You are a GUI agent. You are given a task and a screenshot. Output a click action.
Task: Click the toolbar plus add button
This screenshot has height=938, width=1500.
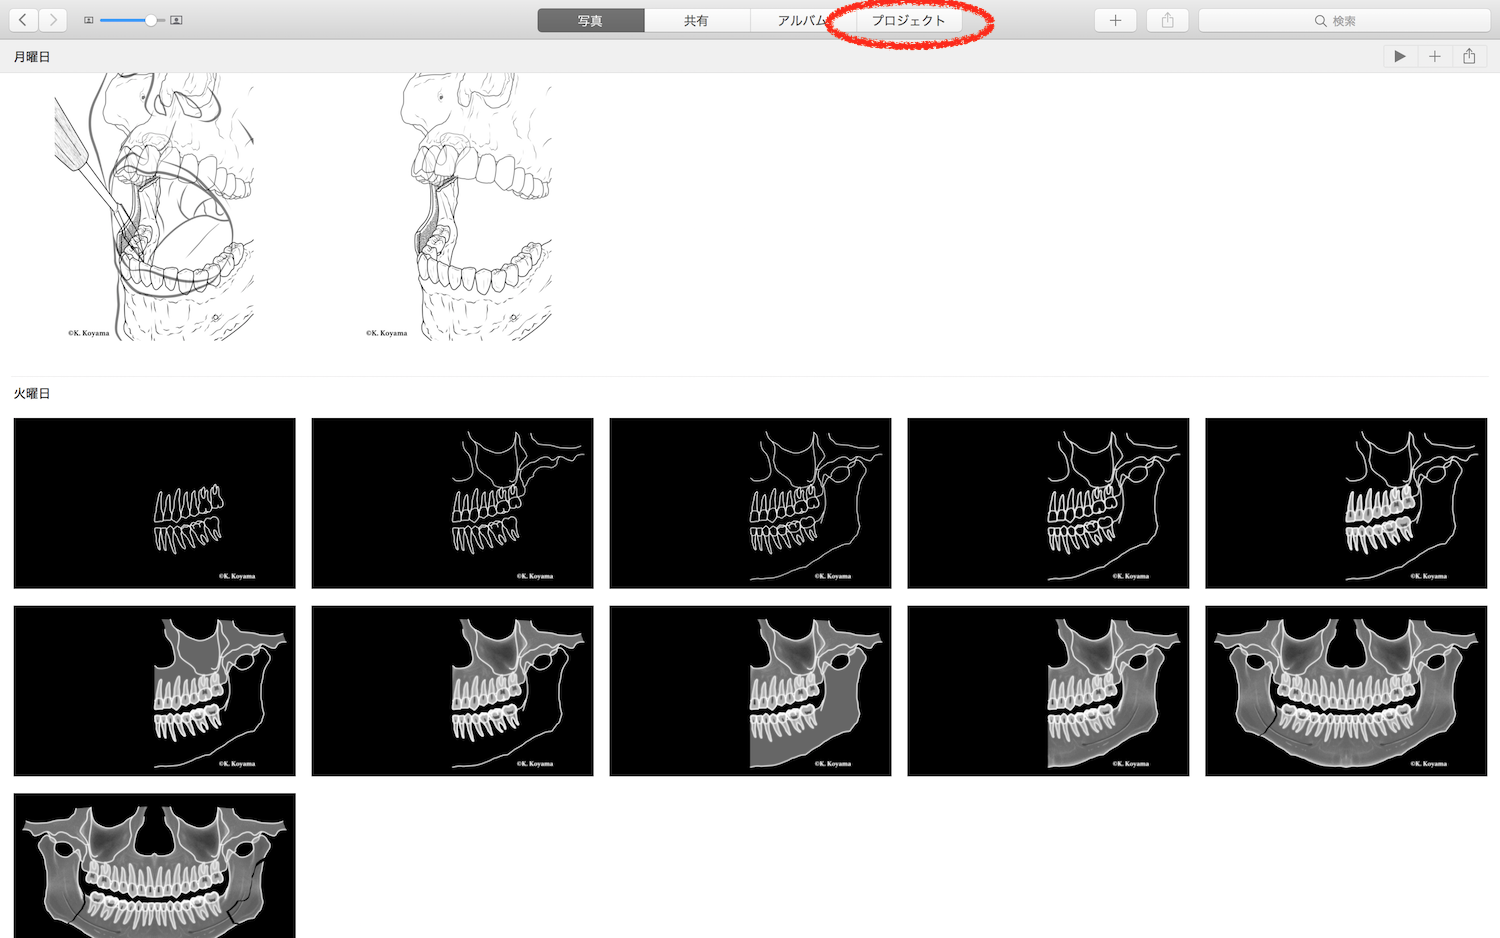1115,20
